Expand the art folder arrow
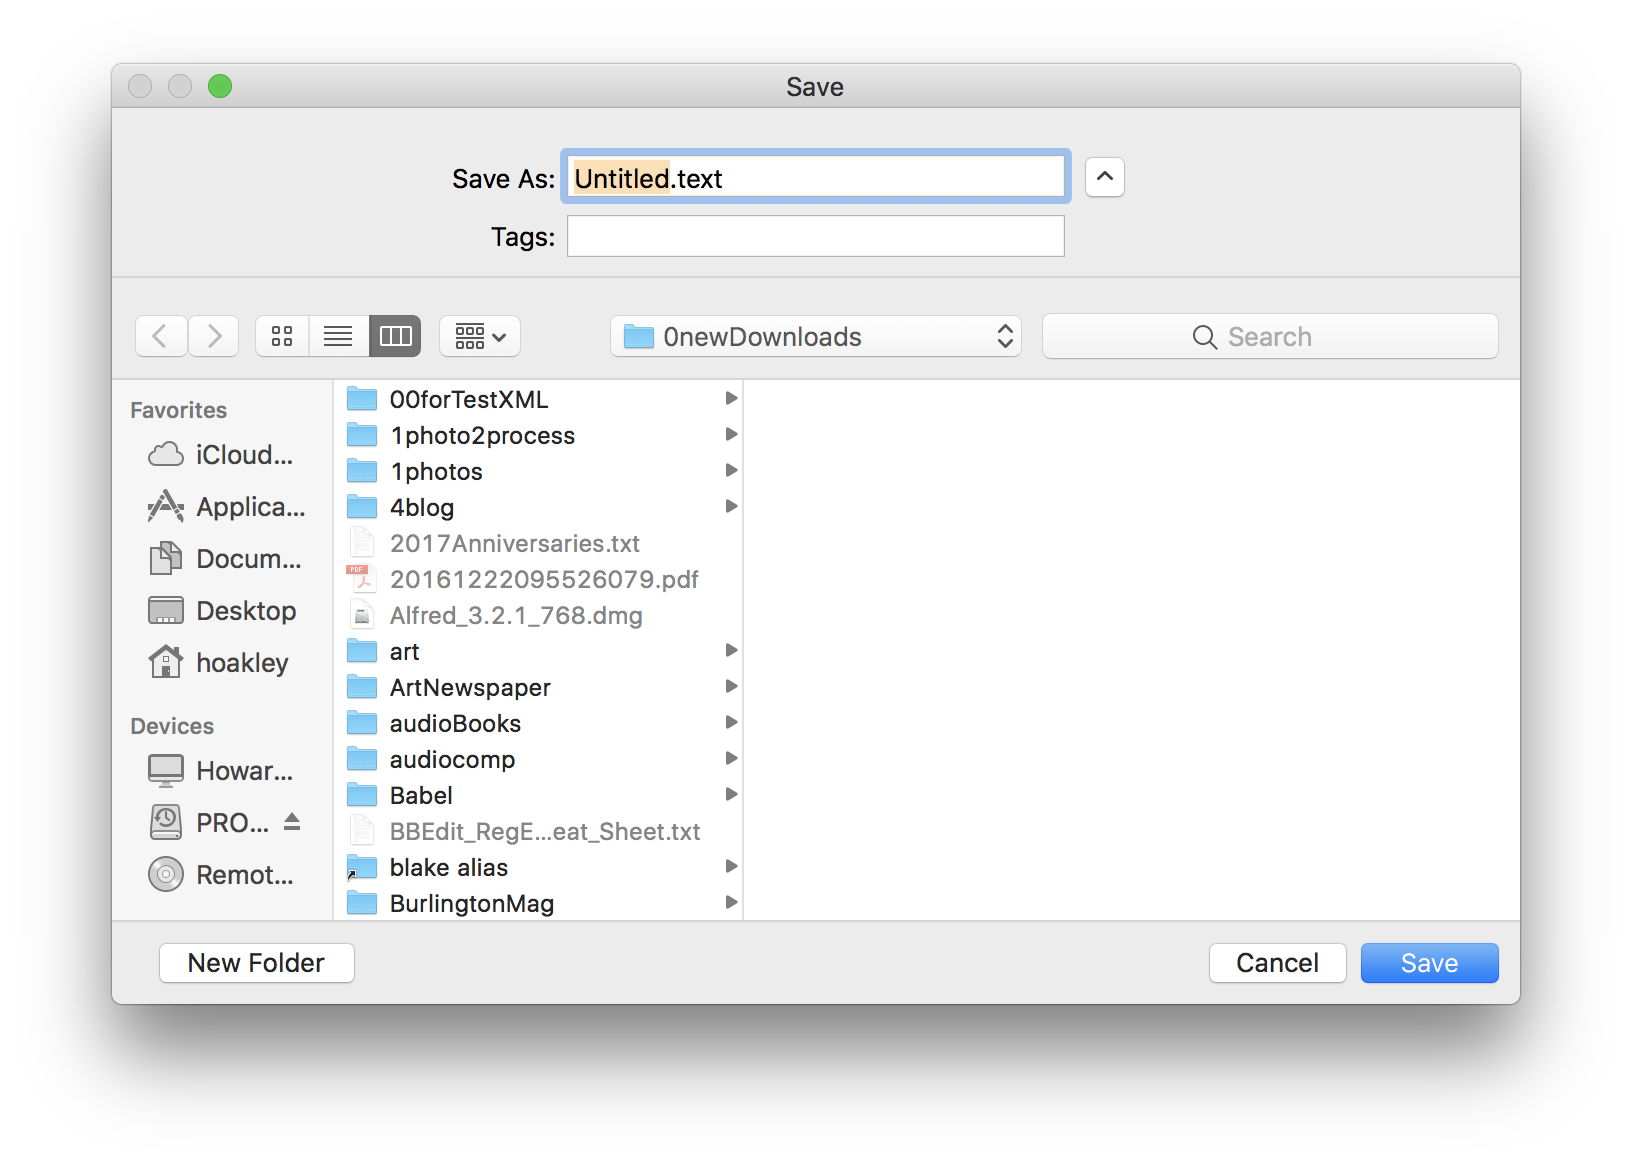Screen dimensions: 1632x1164 click(731, 651)
